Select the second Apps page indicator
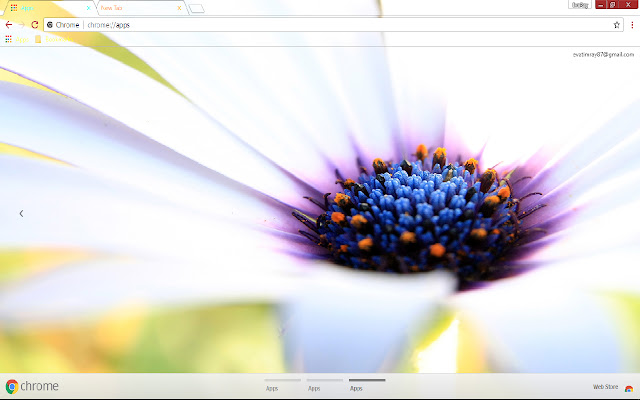Viewport: 640px width, 400px height. pos(325,385)
